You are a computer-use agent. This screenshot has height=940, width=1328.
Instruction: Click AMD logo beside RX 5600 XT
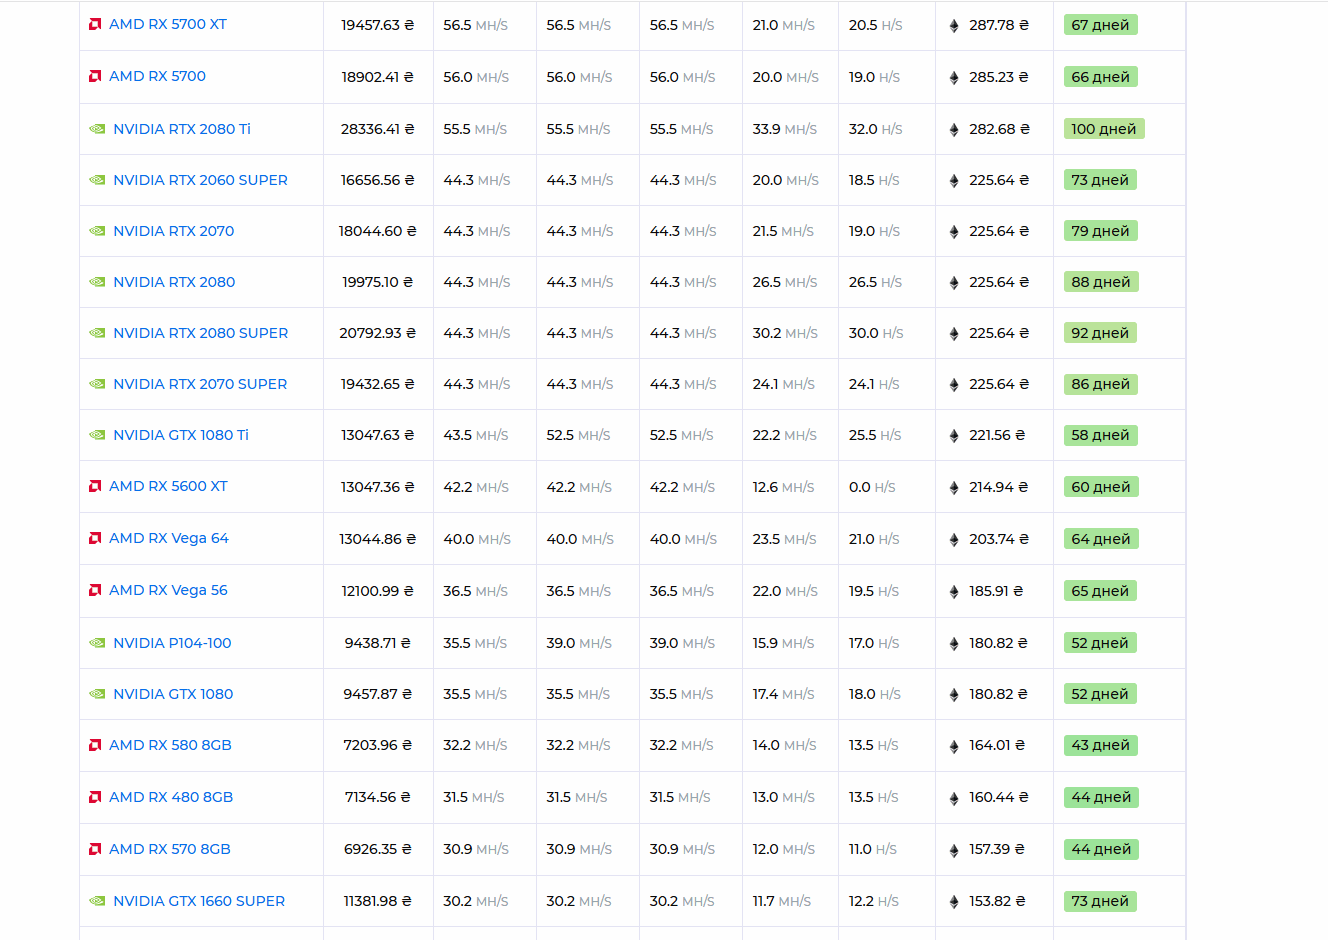pos(95,486)
